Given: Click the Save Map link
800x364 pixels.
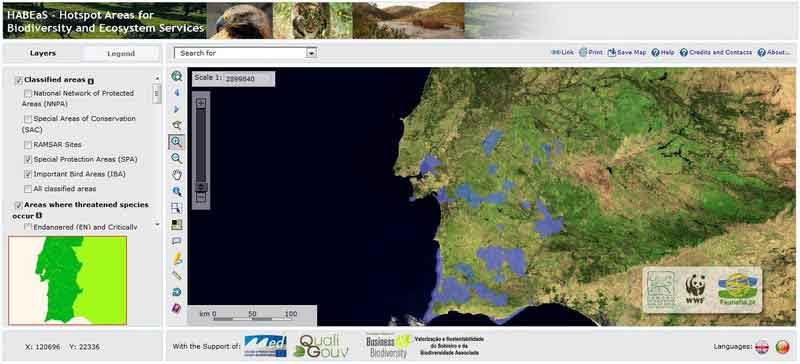Looking at the screenshot, I should pos(627,53).
